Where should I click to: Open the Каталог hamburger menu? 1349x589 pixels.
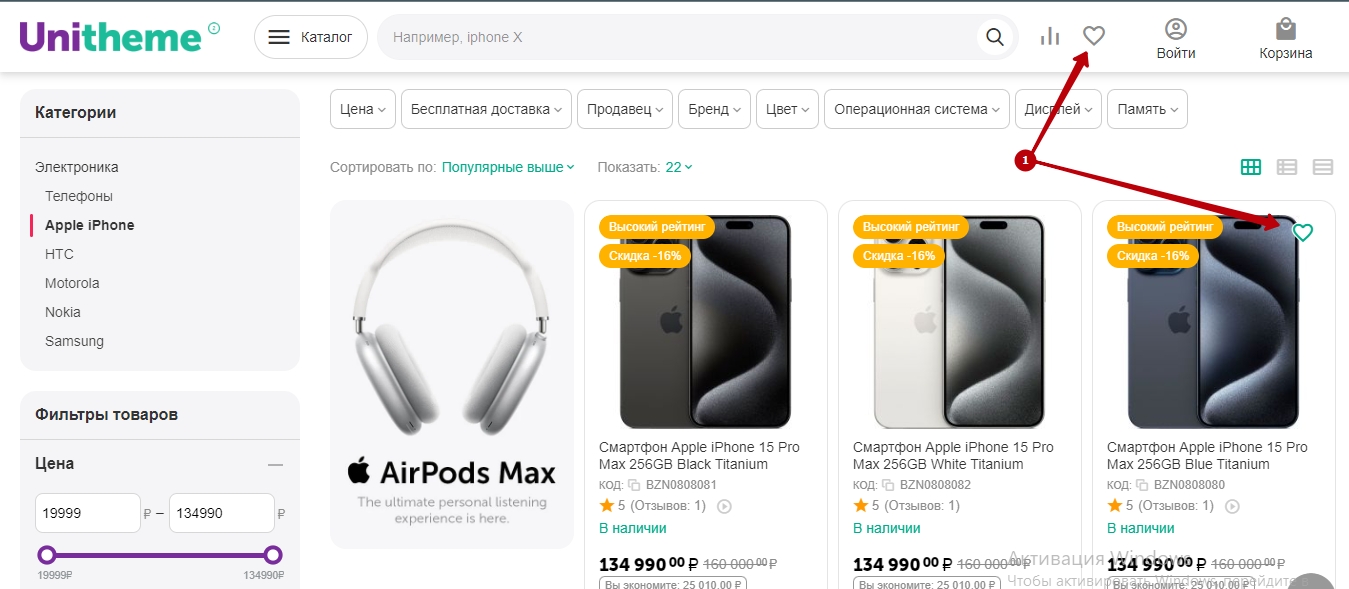coord(311,38)
